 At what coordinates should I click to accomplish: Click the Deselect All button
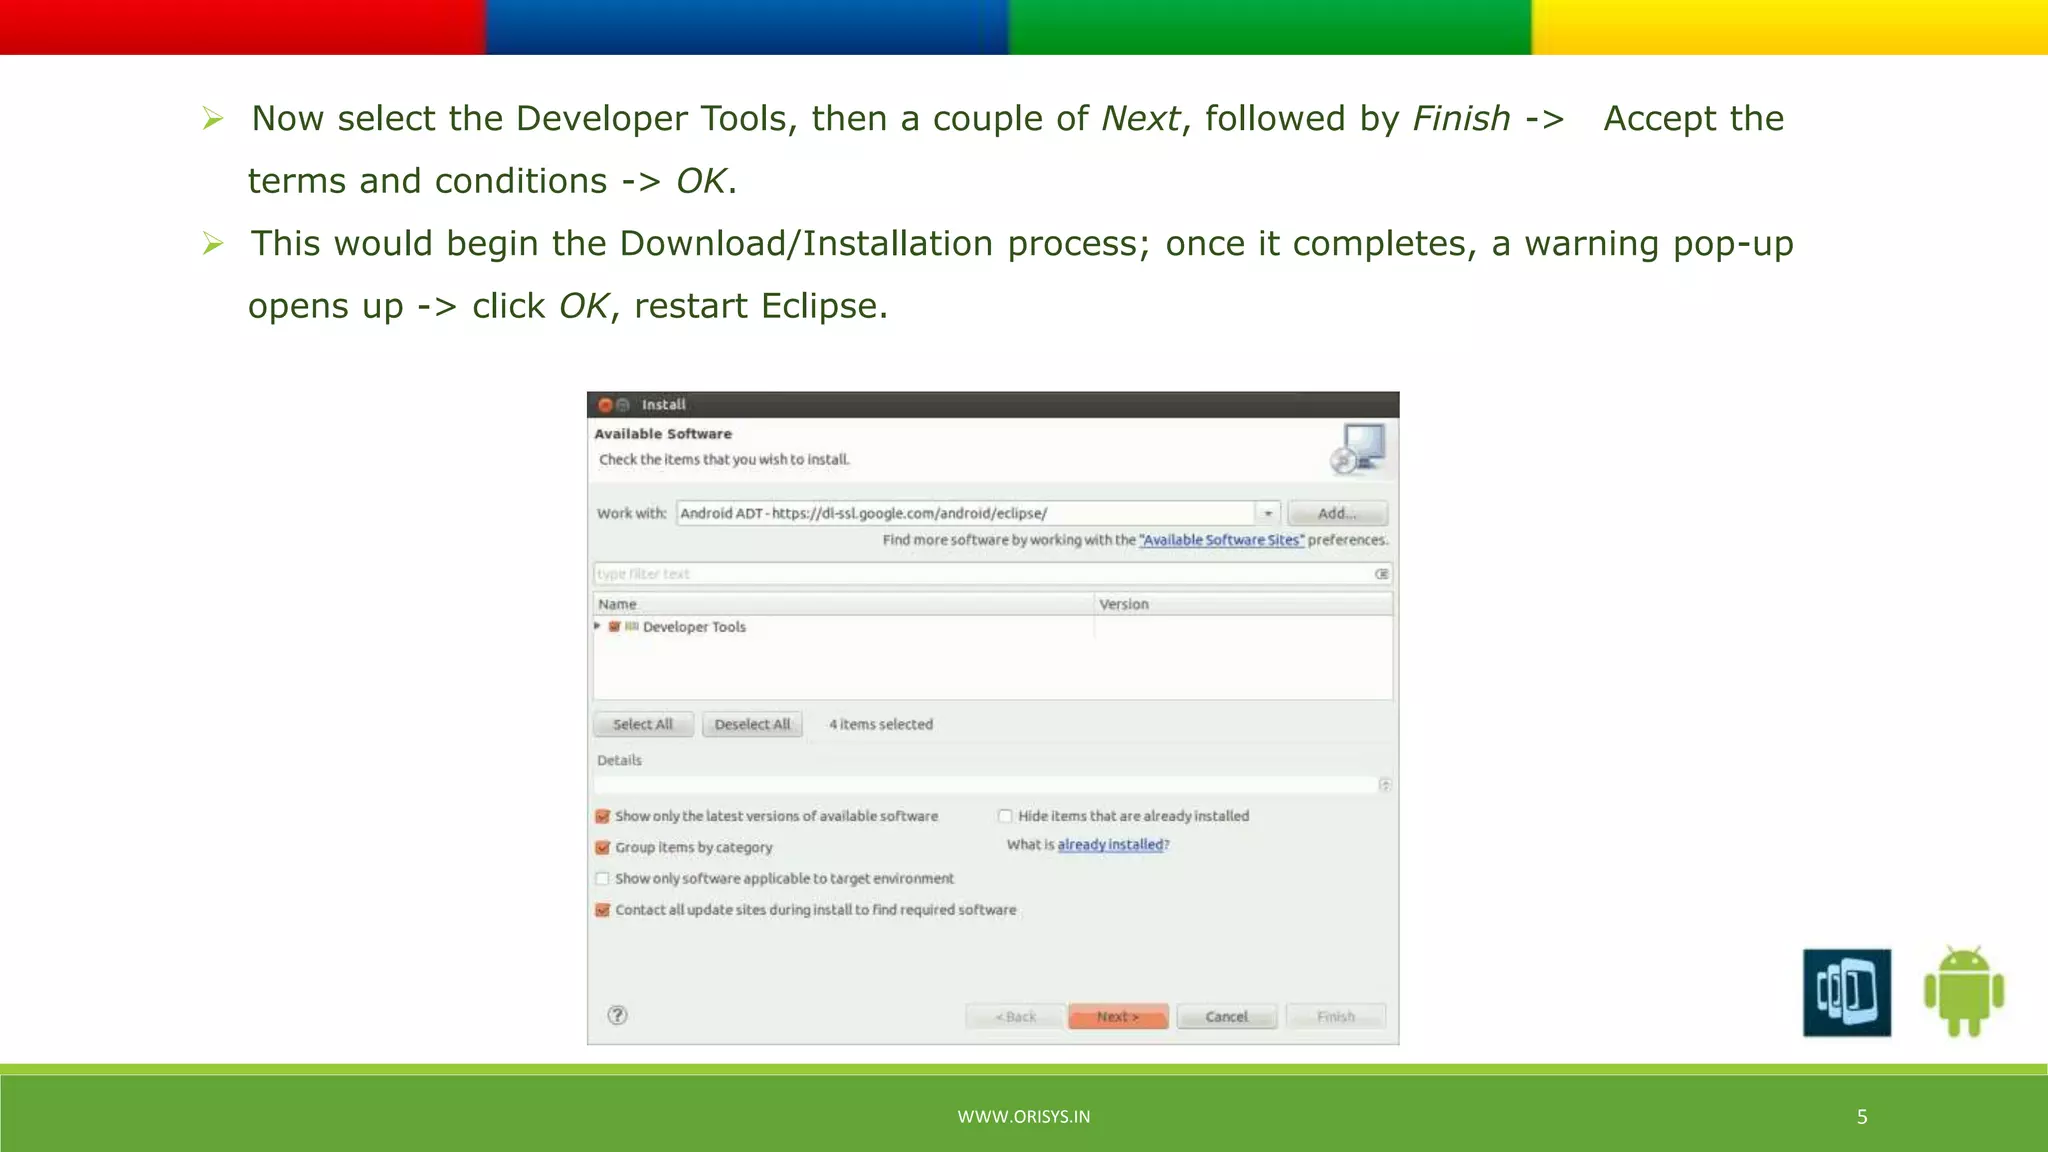(752, 724)
